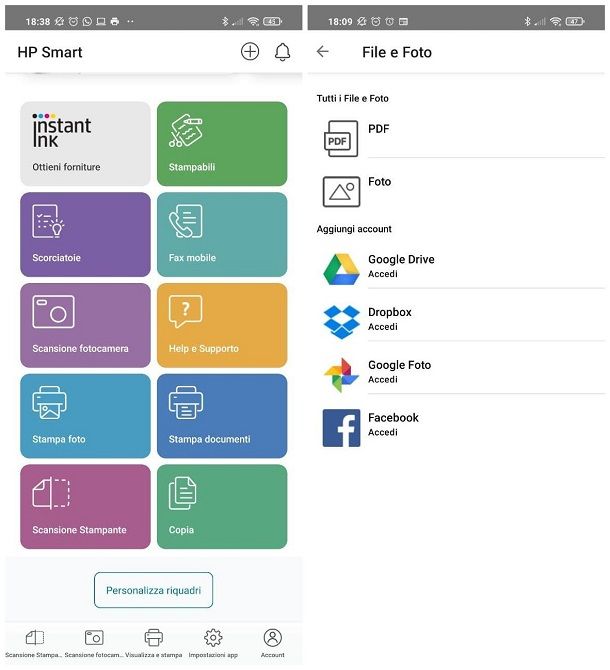Tap the Facebook title text
The image size is (610, 670).
tap(393, 417)
